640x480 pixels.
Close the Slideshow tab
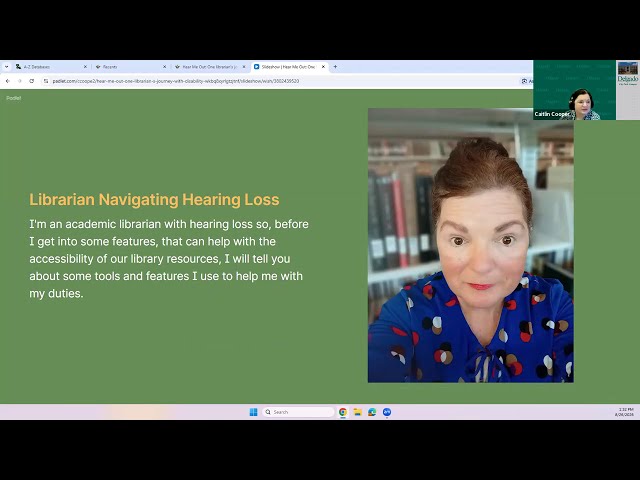tap(323, 67)
